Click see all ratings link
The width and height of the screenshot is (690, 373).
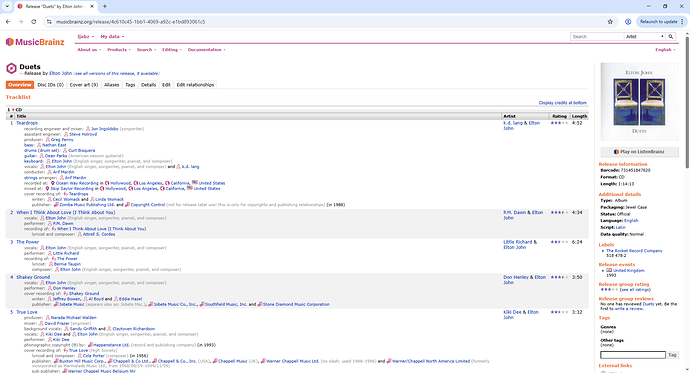coord(636,290)
